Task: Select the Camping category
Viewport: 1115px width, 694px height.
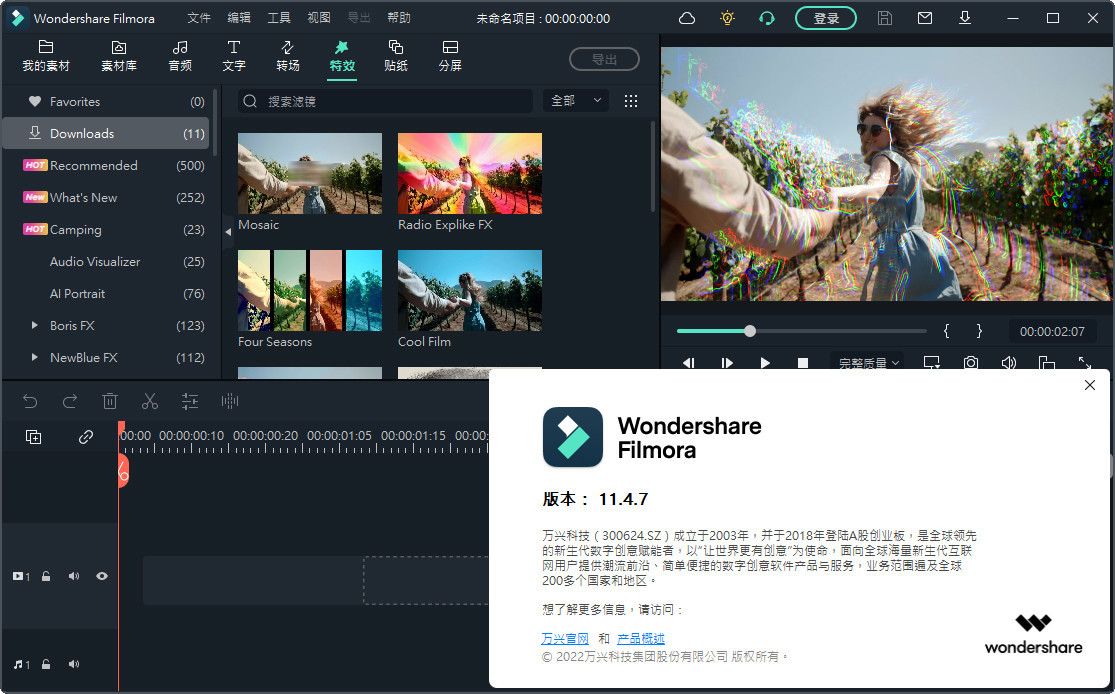Action: click(x=107, y=230)
